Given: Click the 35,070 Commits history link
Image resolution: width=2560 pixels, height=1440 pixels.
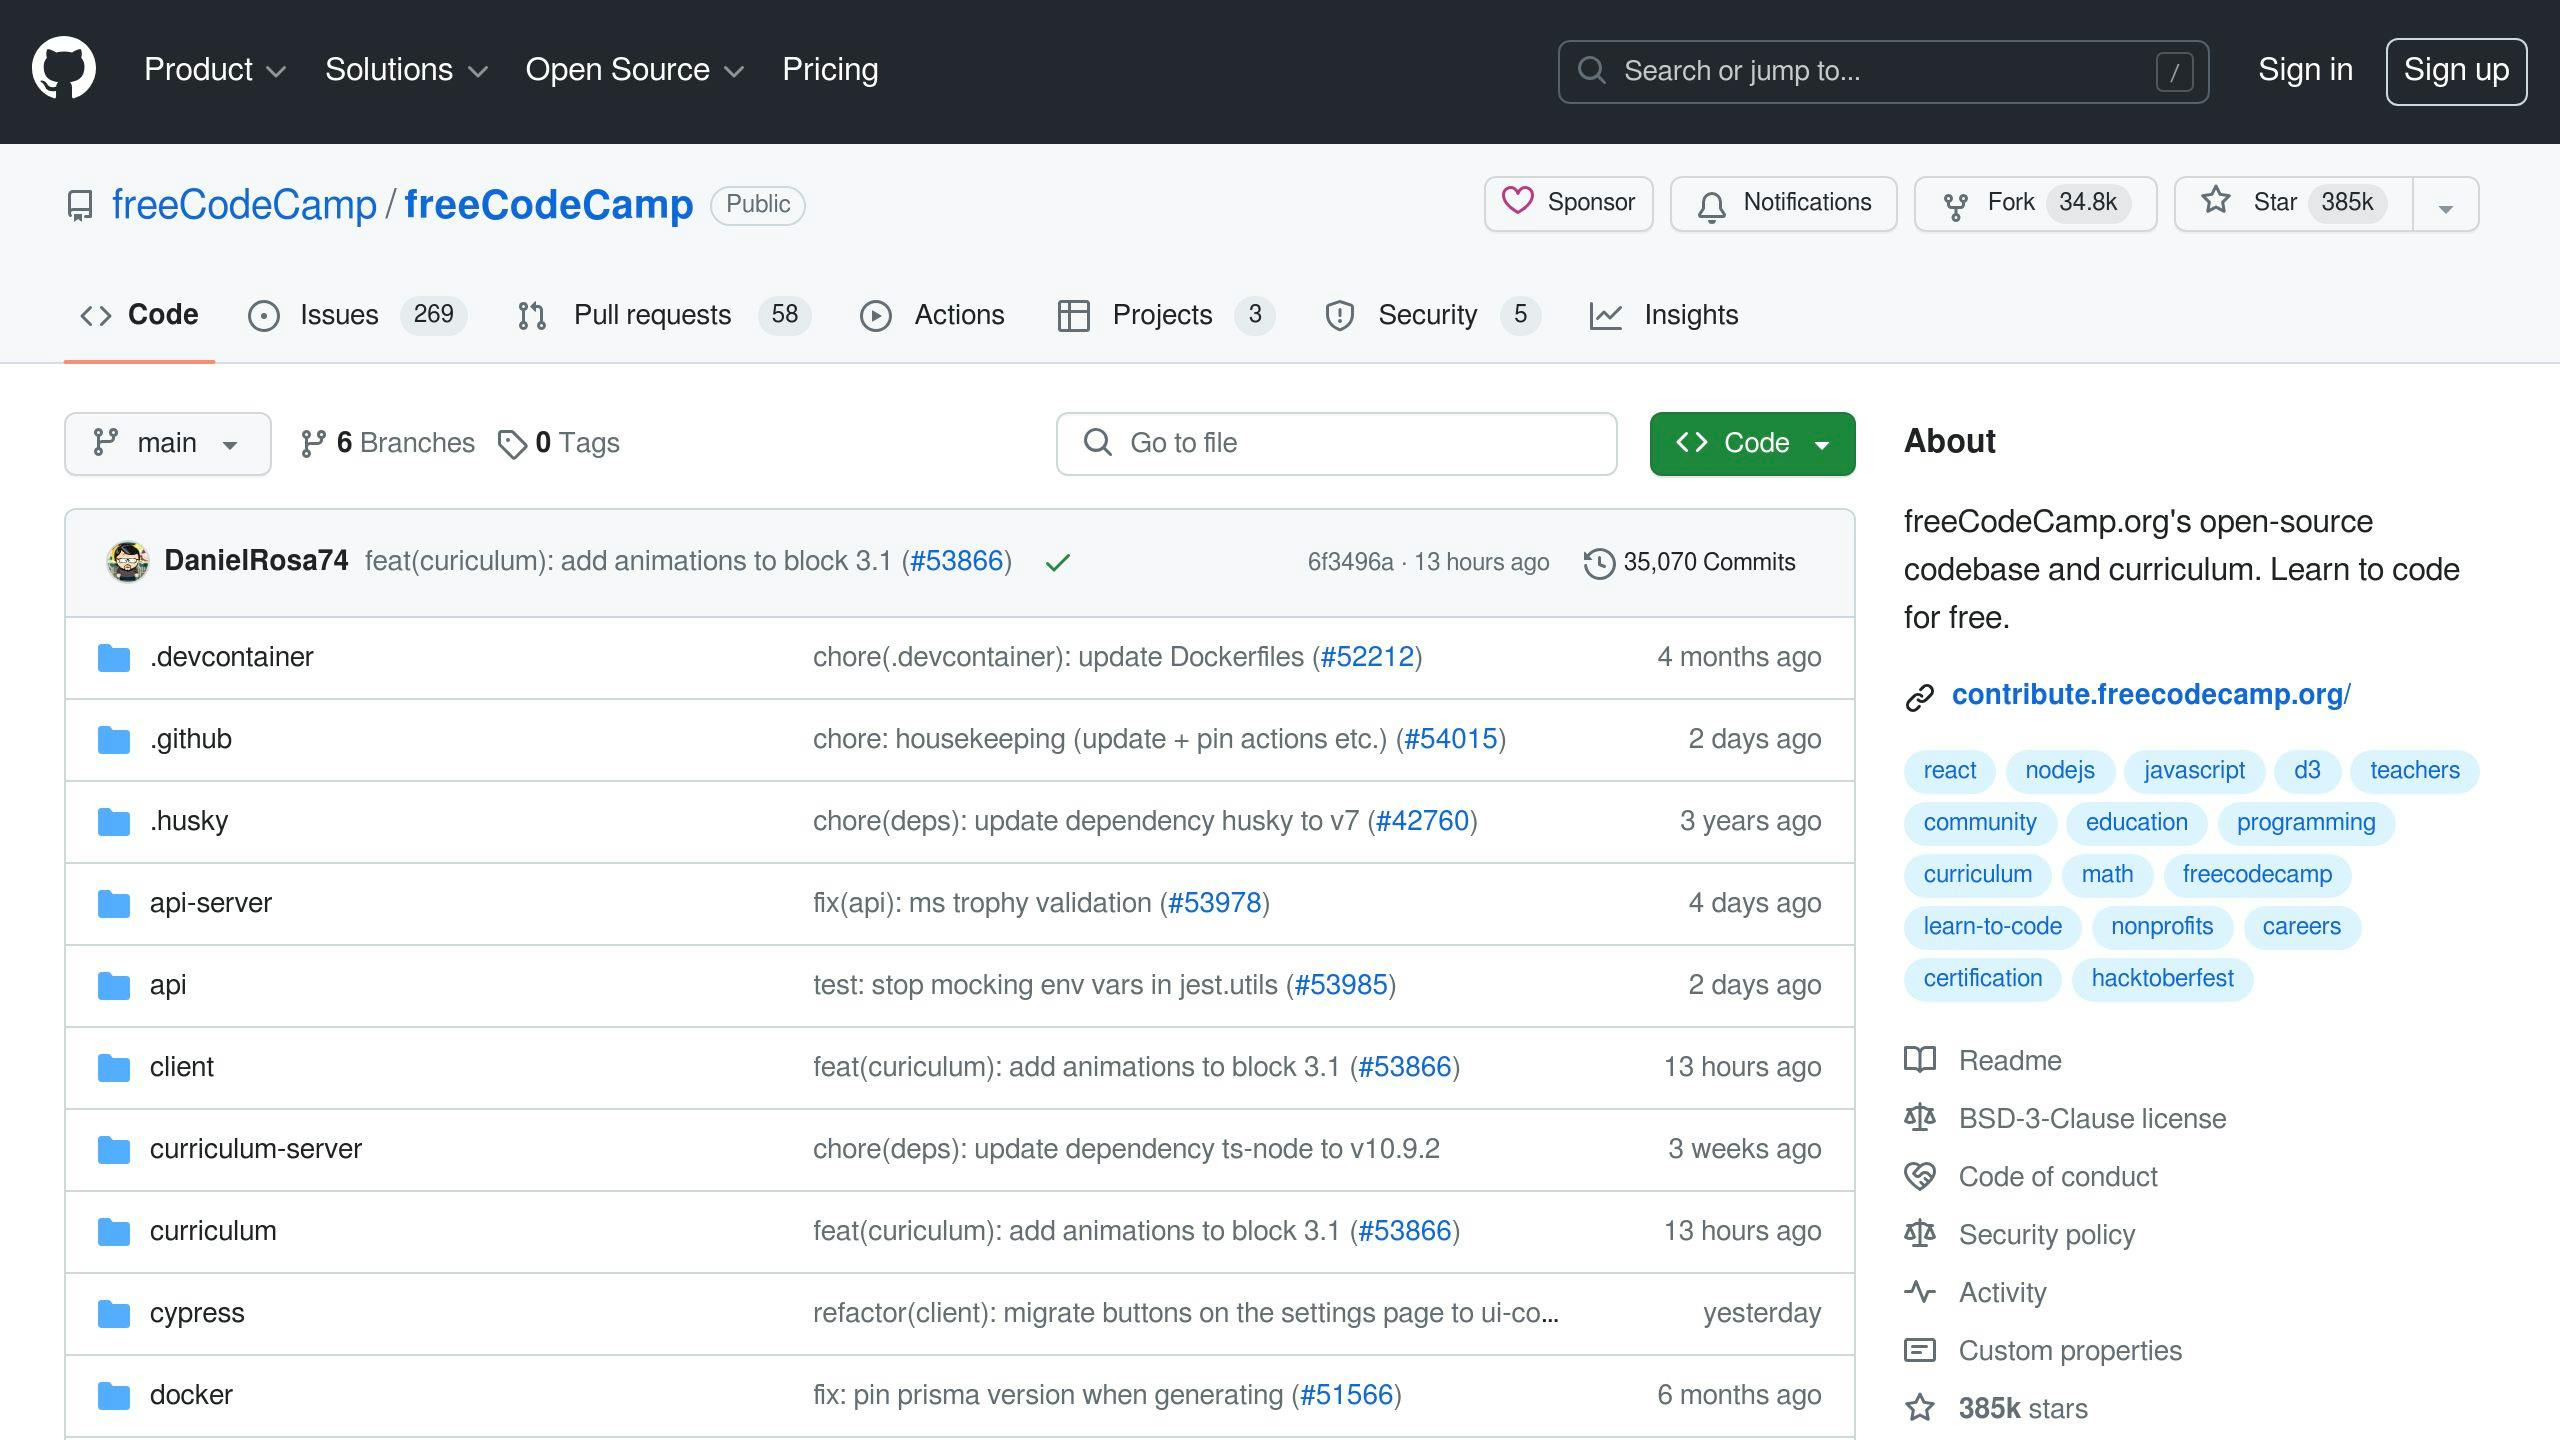Looking at the screenshot, I should [1686, 561].
